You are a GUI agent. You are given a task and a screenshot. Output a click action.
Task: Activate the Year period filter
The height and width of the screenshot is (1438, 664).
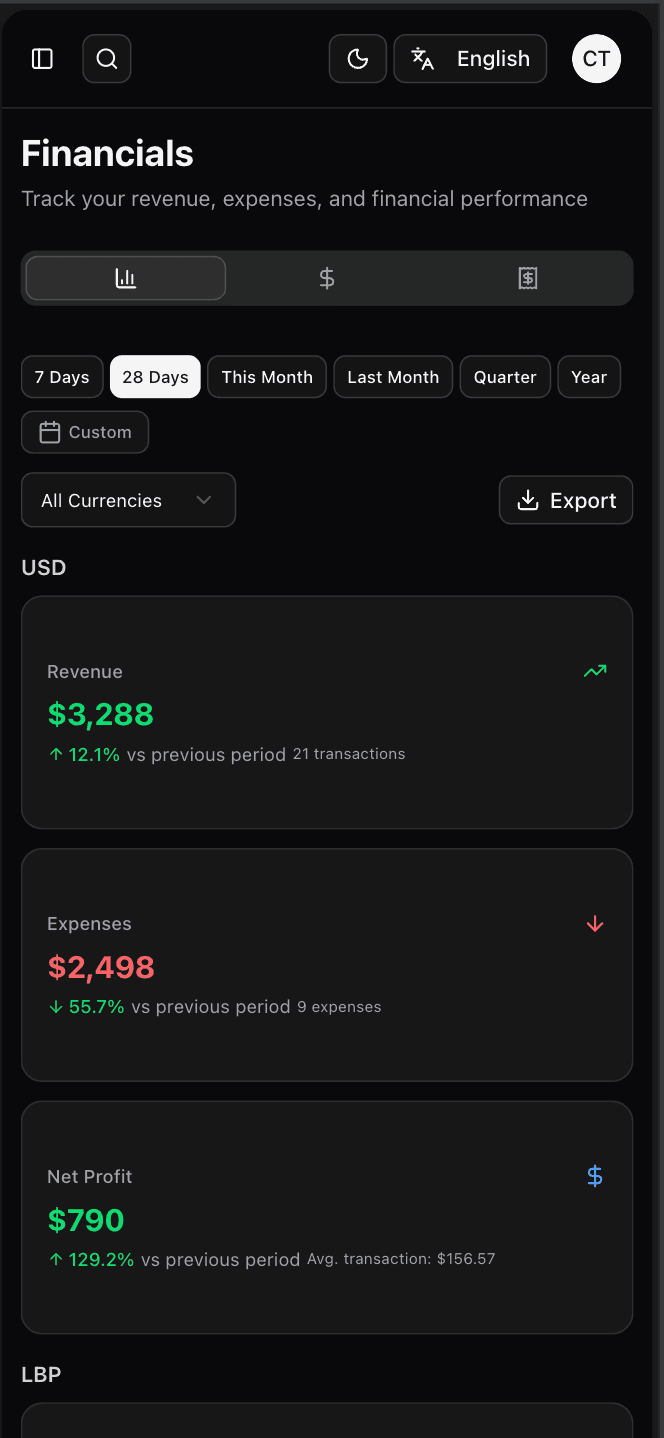pos(588,377)
